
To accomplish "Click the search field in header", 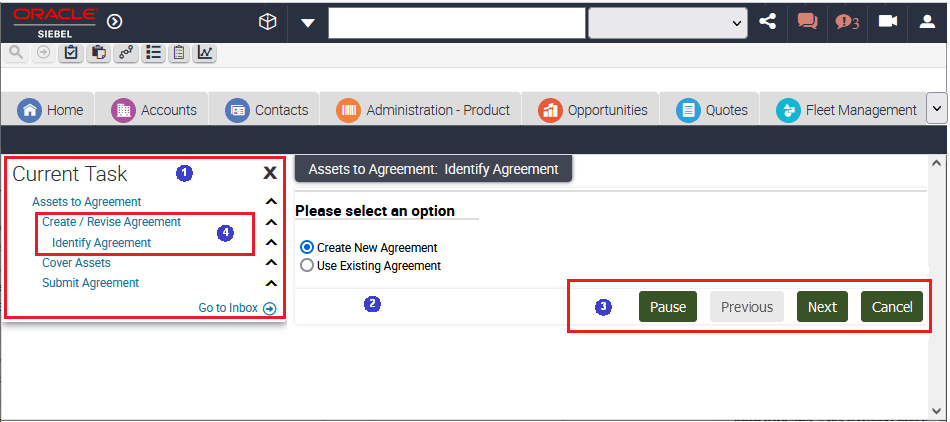I will 457,23.
